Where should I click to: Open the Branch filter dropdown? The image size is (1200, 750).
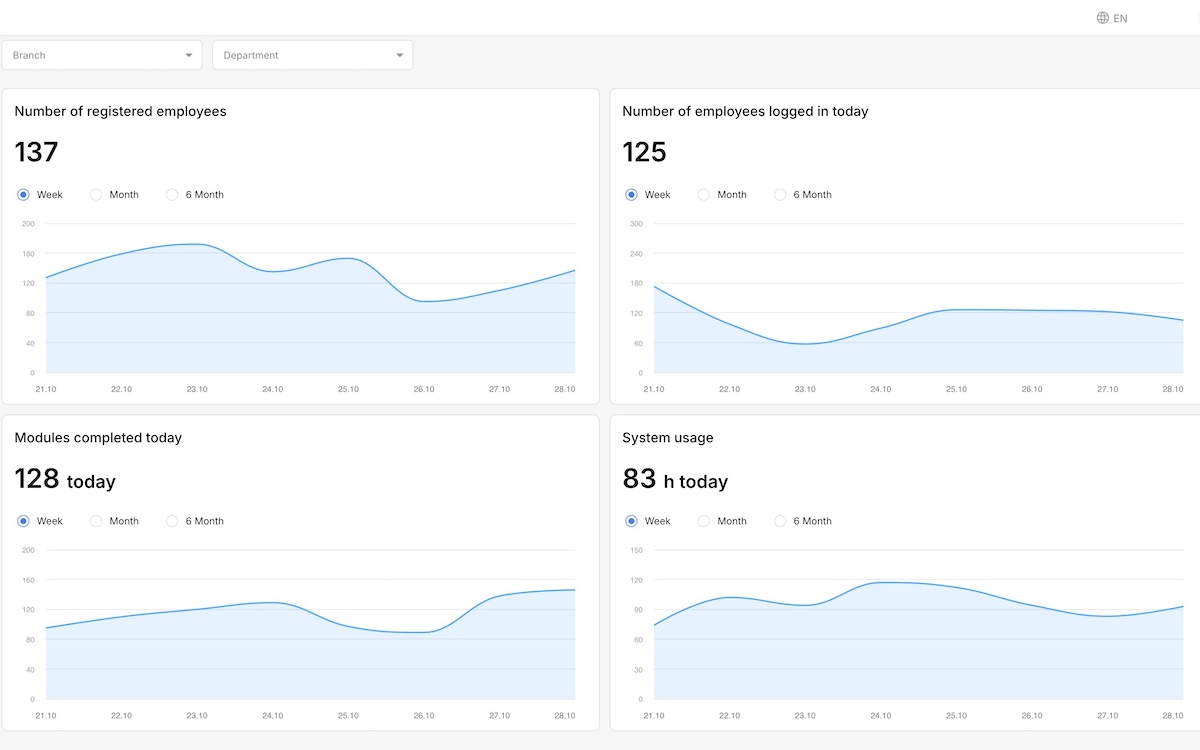click(x=100, y=55)
